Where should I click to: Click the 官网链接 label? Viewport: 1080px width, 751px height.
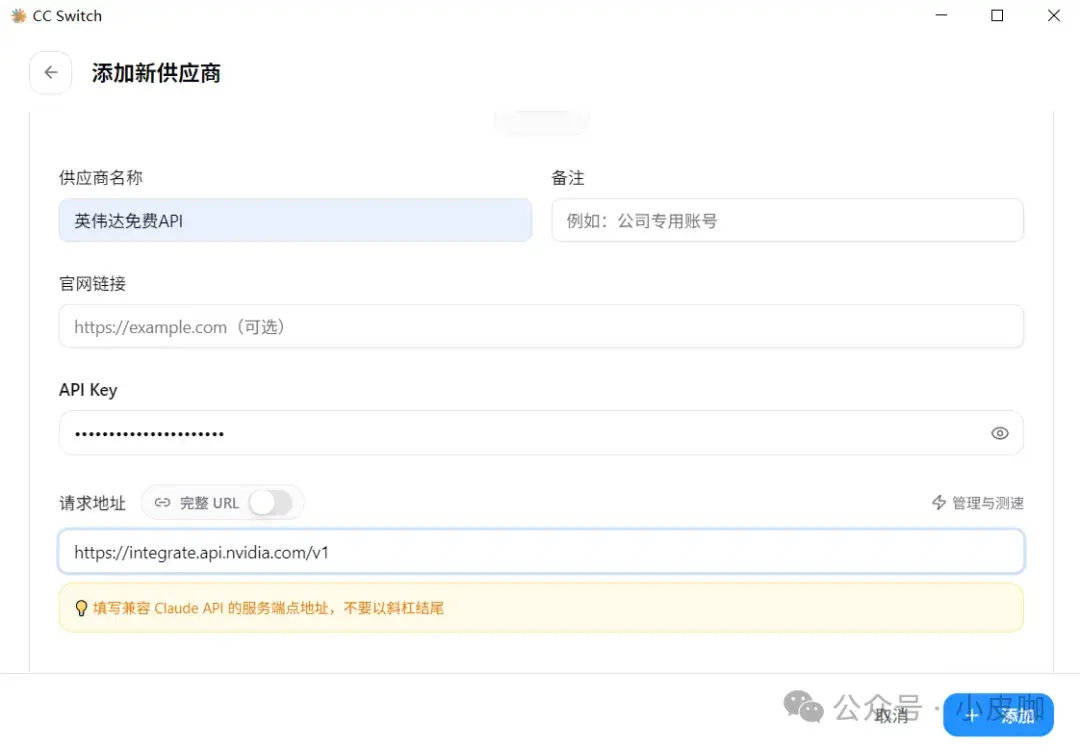[x=92, y=284]
